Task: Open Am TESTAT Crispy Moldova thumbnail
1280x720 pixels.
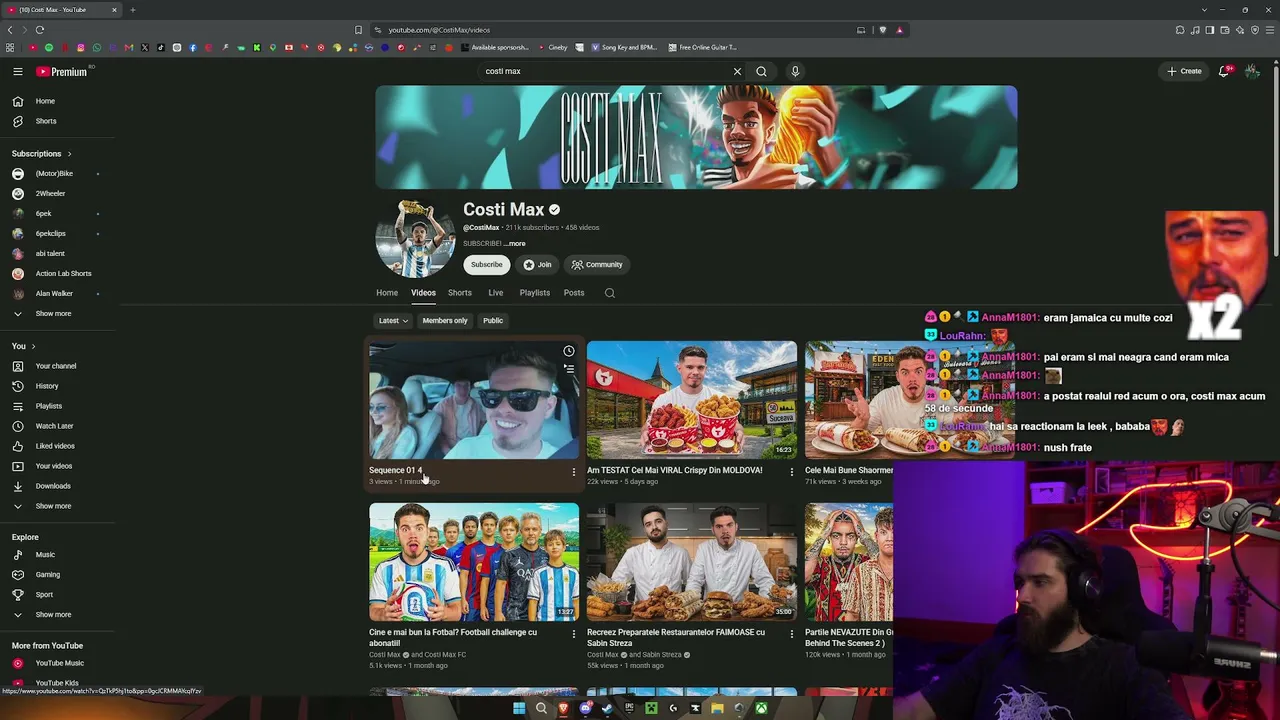Action: 692,400
